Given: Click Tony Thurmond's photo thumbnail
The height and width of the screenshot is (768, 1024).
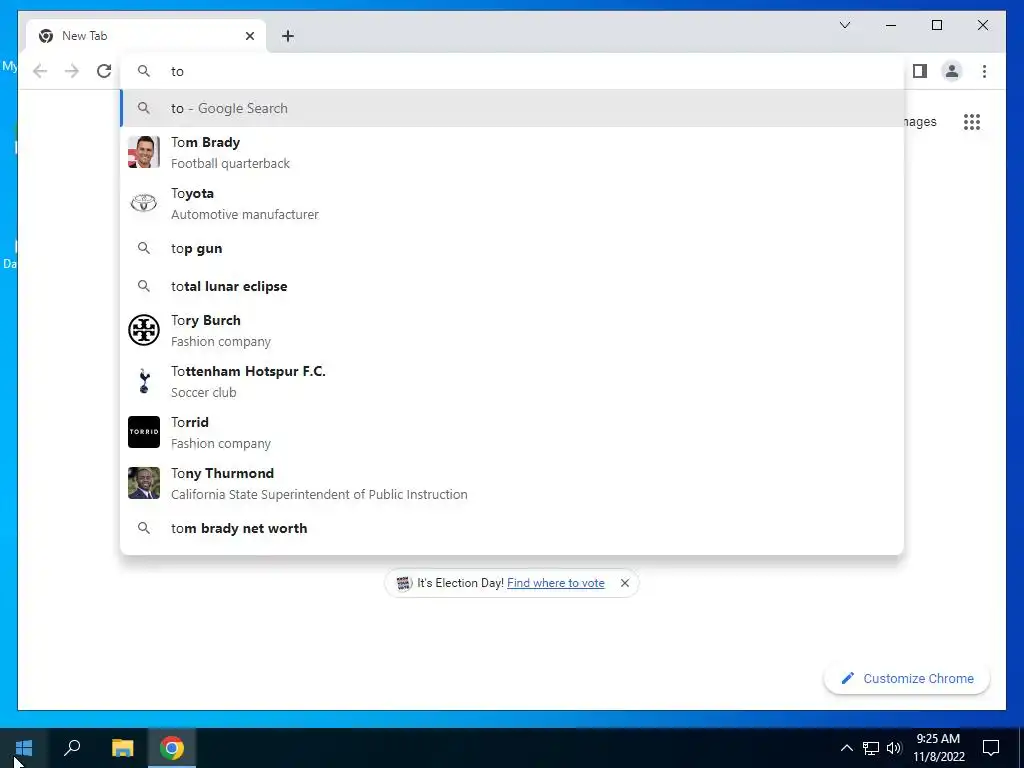Looking at the screenshot, I should click(144, 483).
